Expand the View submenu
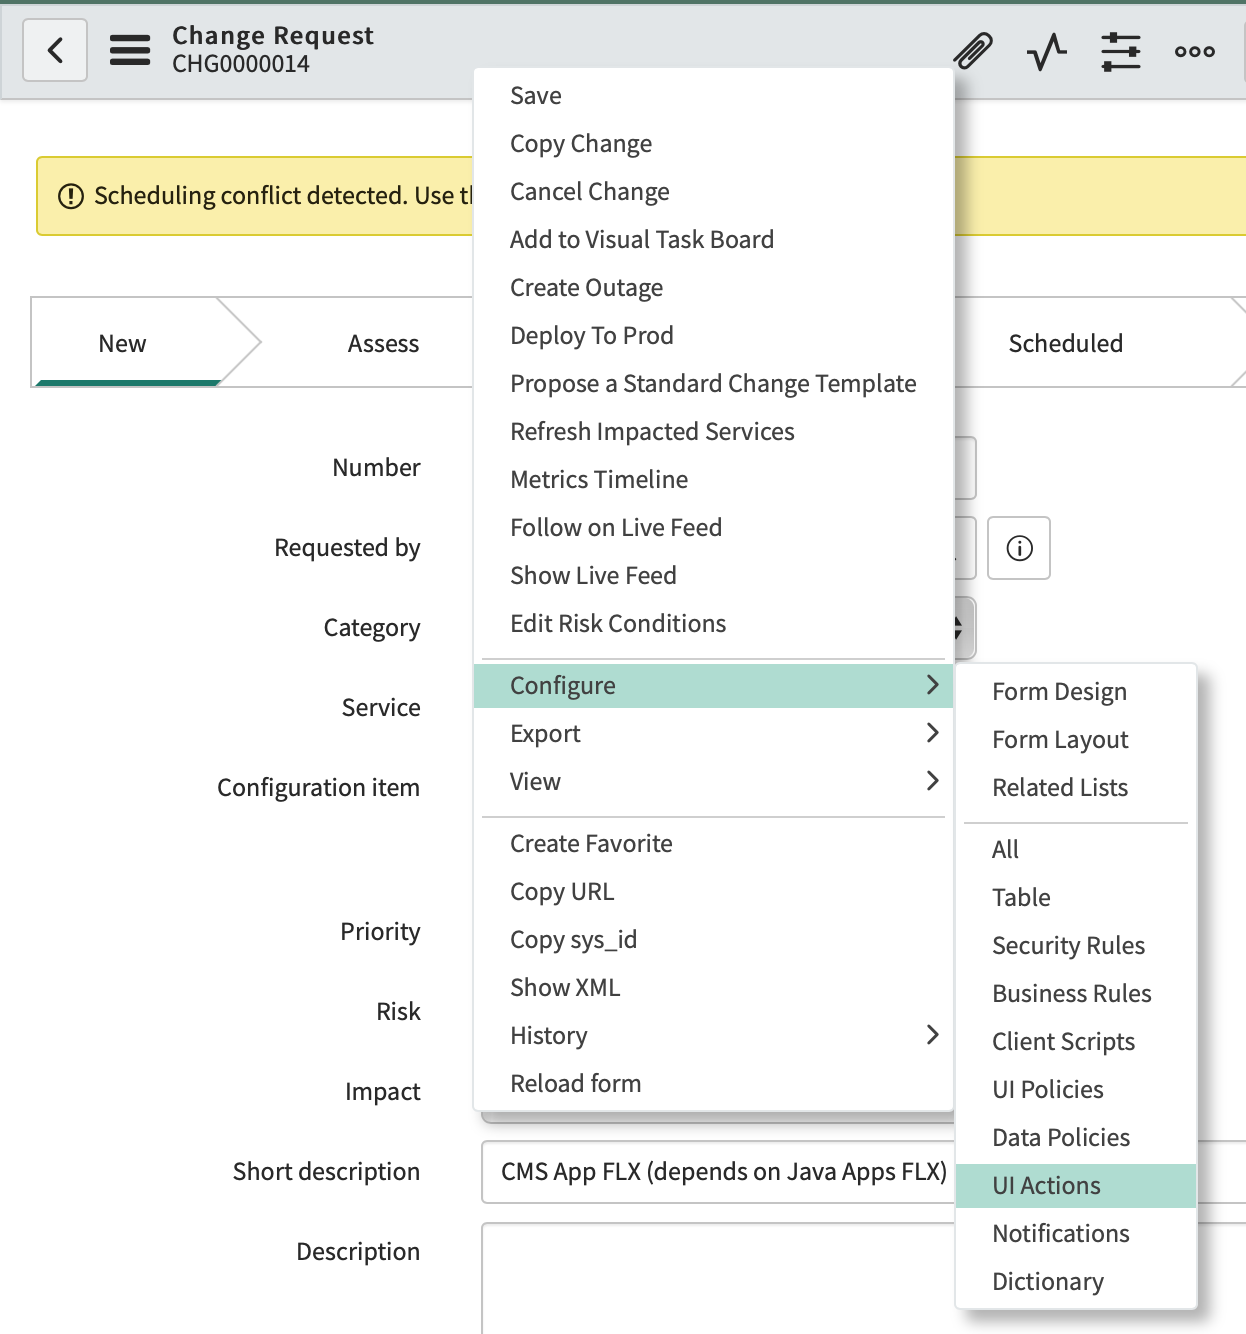This screenshot has width=1246, height=1334. (712, 782)
